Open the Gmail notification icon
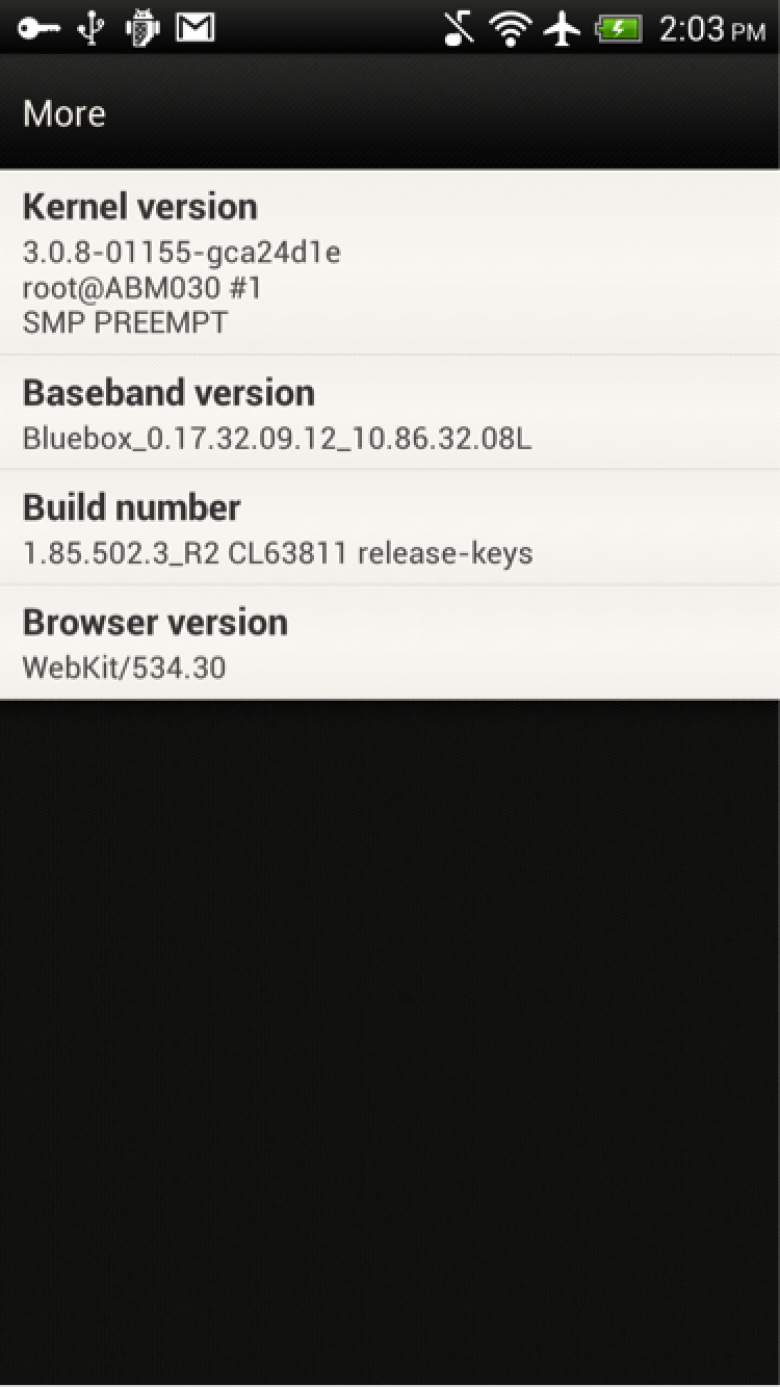The height and width of the screenshot is (1387, 780). 195,28
